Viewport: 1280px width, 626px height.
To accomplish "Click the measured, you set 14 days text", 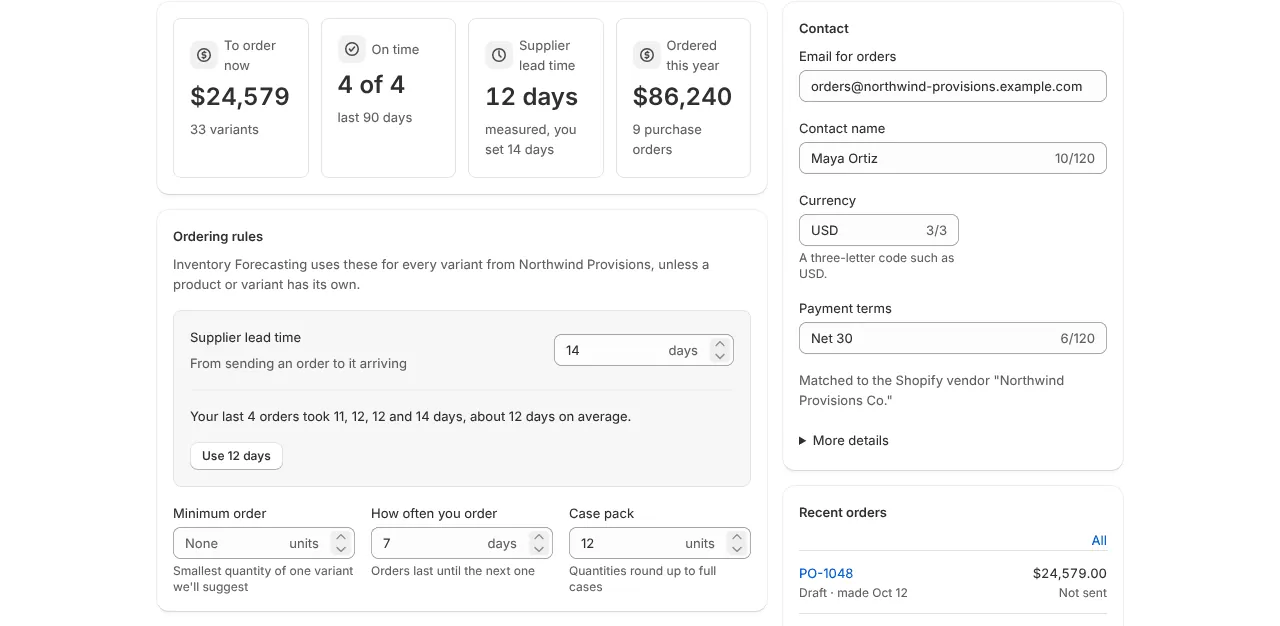I will [x=531, y=139].
